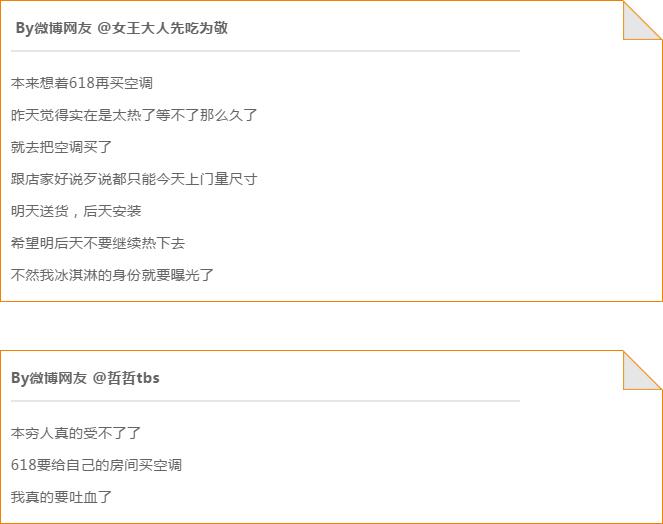
Task: Select the line '昨天觉得实在是太热了等不了那么久了'
Action: coord(134,115)
